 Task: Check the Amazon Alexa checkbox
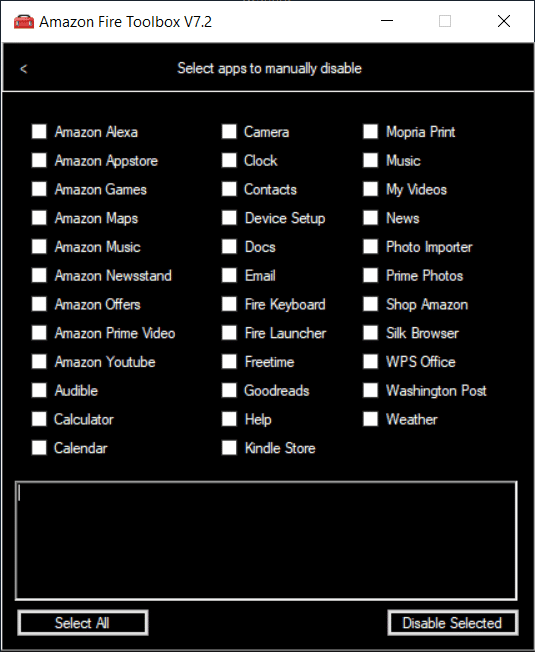[39, 131]
